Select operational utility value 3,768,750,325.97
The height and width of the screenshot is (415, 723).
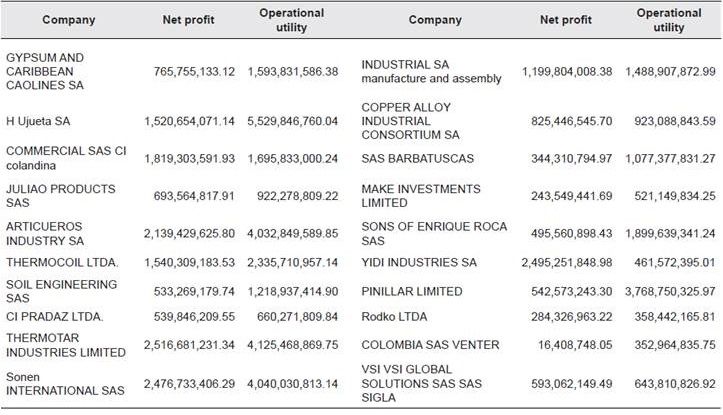pyautogui.click(x=664, y=291)
